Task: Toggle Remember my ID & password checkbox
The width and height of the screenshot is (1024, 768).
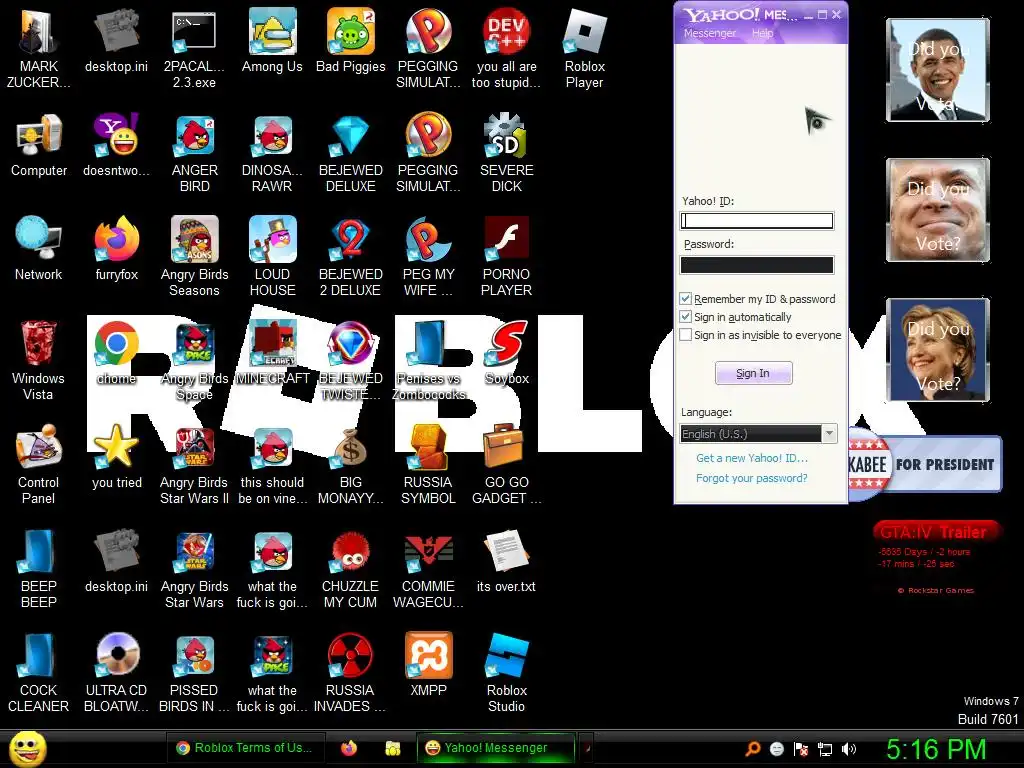Action: [685, 298]
